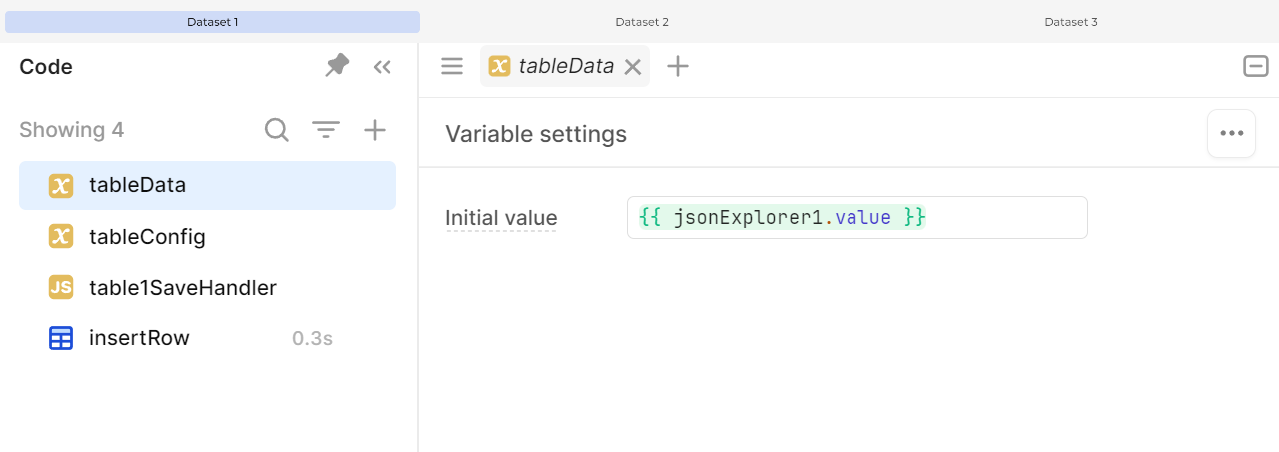The width and height of the screenshot is (1279, 452).
Task: Close the tableData editor tab
Action: tap(632, 67)
